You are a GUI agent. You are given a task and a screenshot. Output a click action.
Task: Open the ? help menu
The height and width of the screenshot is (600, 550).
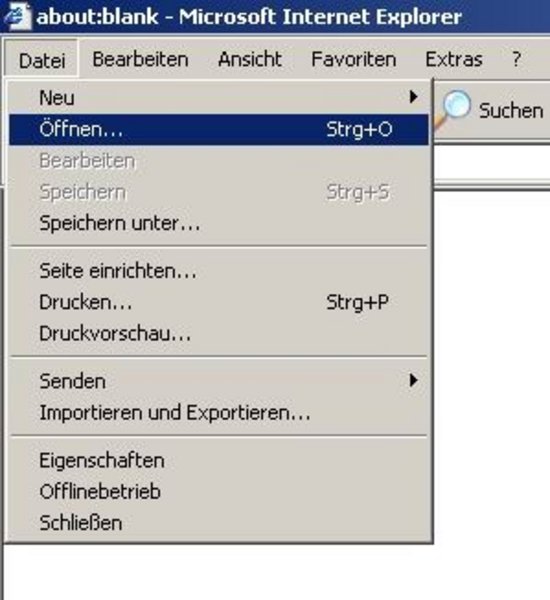pyautogui.click(x=516, y=60)
